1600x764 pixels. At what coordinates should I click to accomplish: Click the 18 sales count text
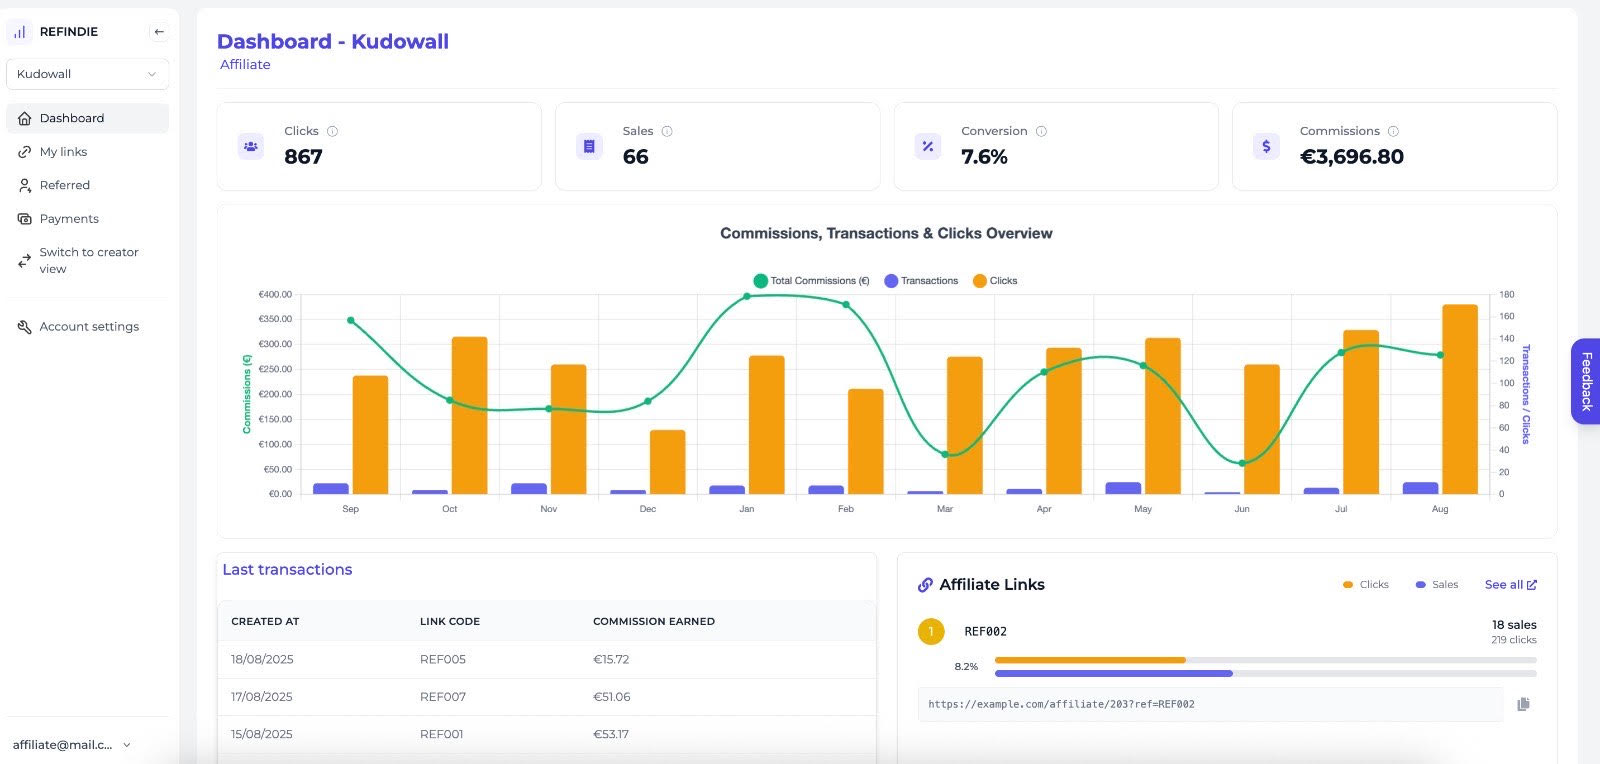point(1514,625)
